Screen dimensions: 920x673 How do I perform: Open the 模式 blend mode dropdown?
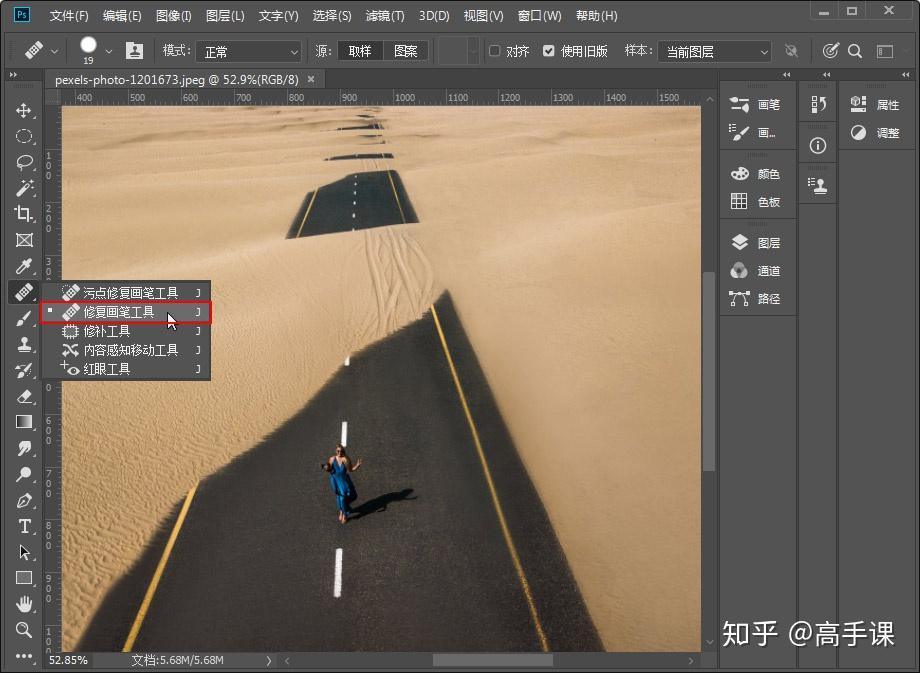(248, 51)
